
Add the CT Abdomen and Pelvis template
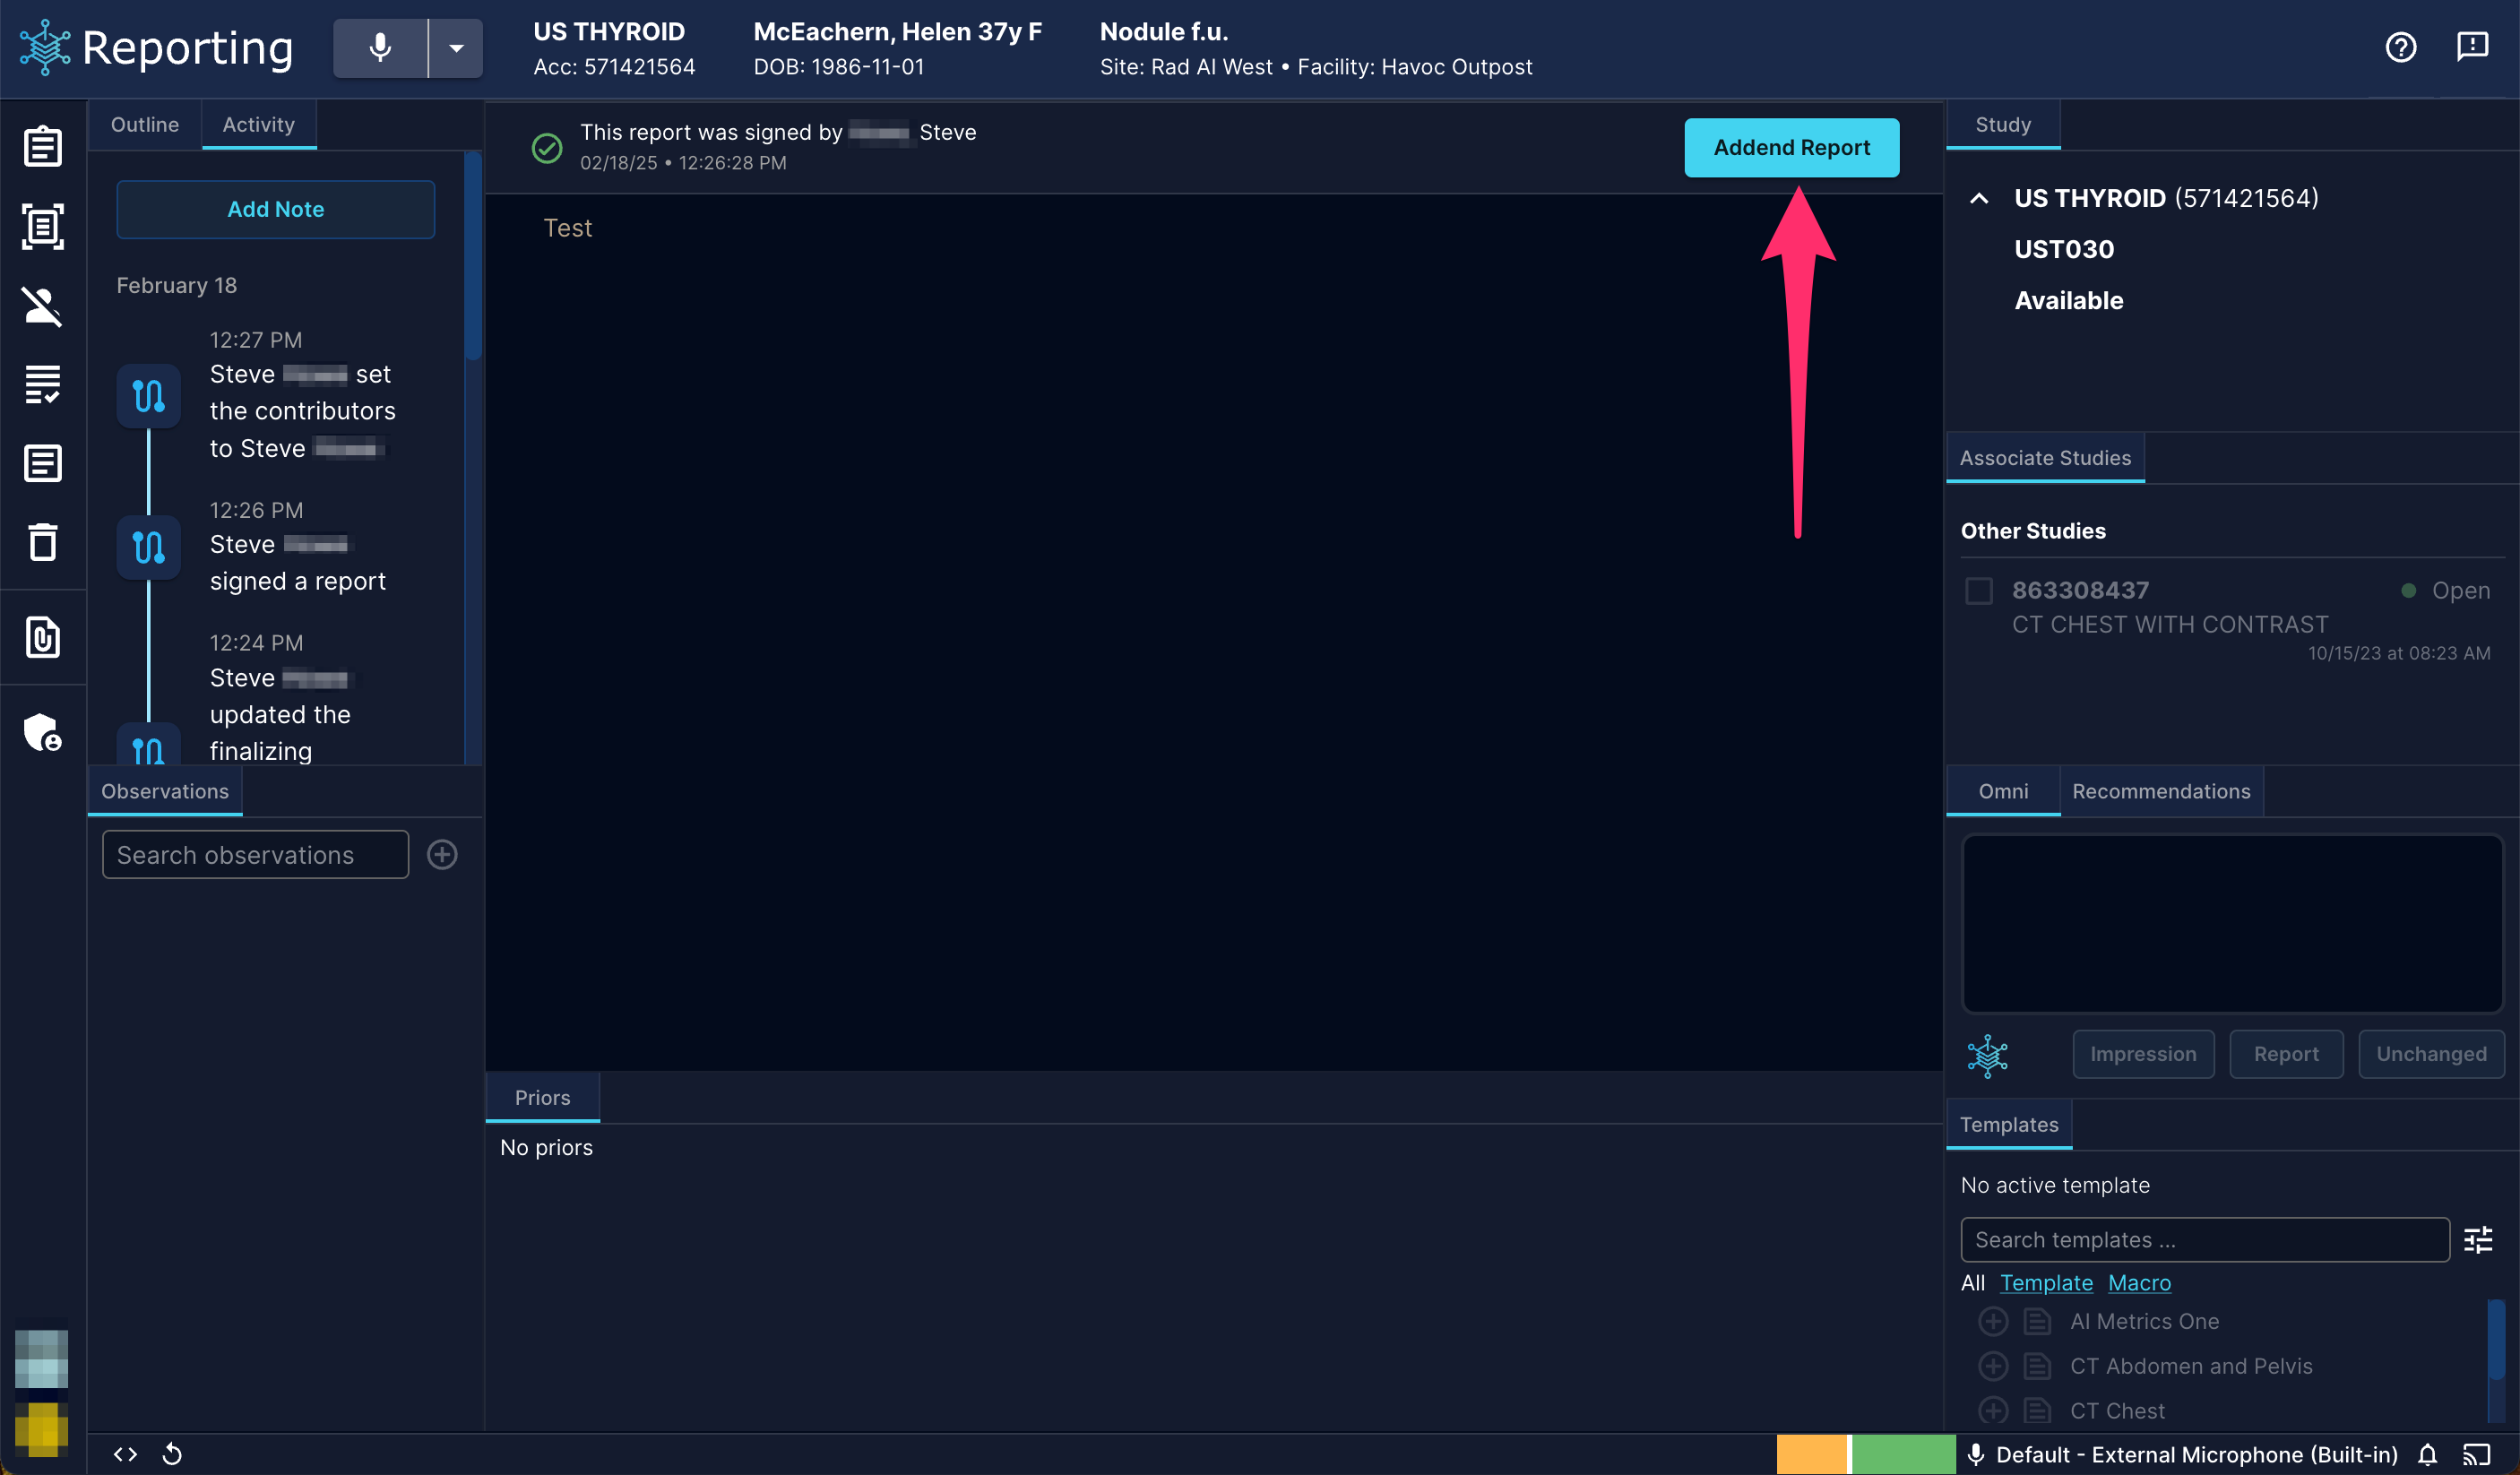[1993, 1366]
